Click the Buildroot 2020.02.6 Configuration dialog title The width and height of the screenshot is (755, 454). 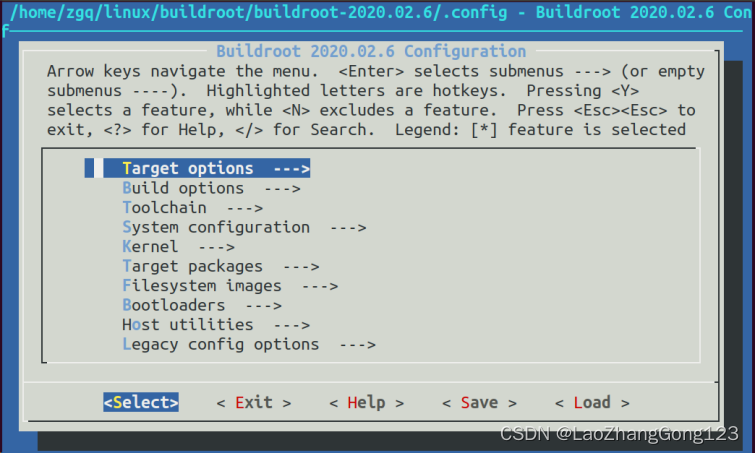tap(371, 51)
